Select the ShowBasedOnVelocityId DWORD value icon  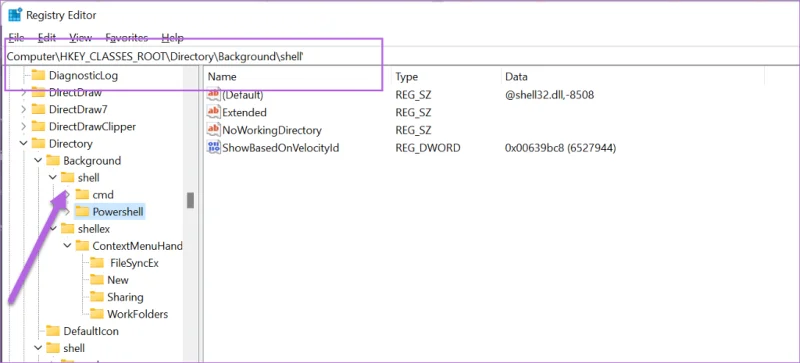click(213, 148)
